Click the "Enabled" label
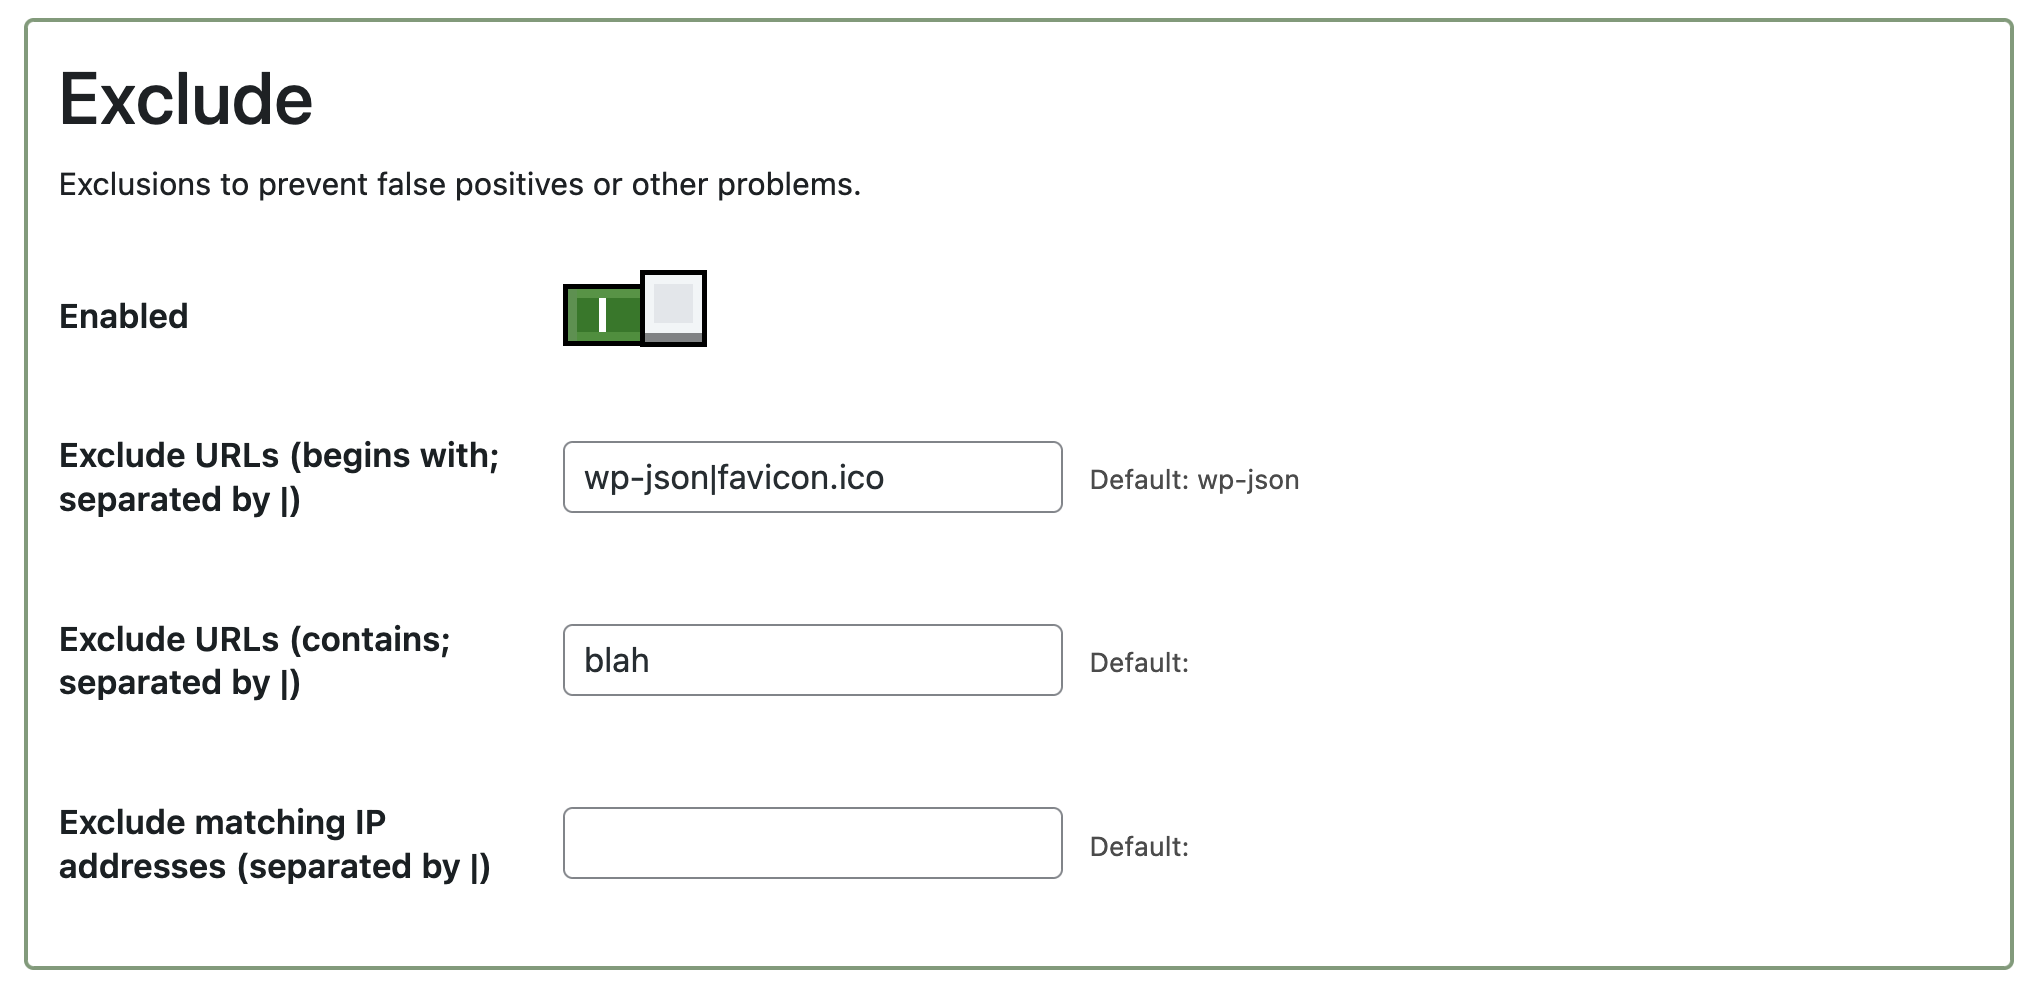The width and height of the screenshot is (2040, 988). point(123,316)
